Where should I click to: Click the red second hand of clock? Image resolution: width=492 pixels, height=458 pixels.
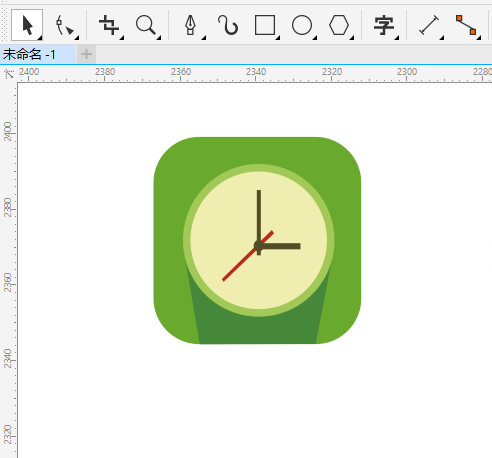(x=248, y=256)
